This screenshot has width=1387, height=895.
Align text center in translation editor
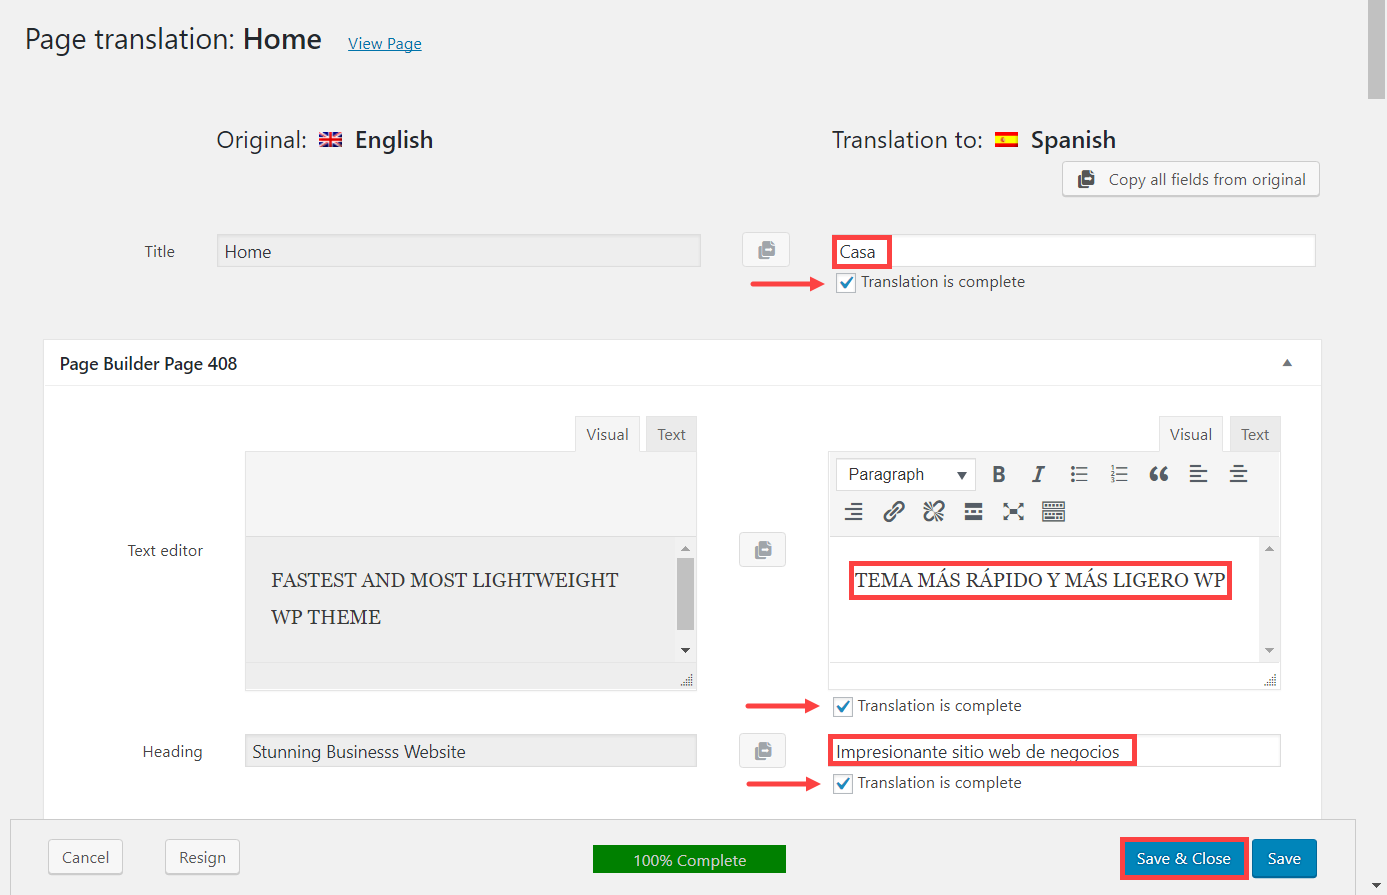(x=1238, y=474)
